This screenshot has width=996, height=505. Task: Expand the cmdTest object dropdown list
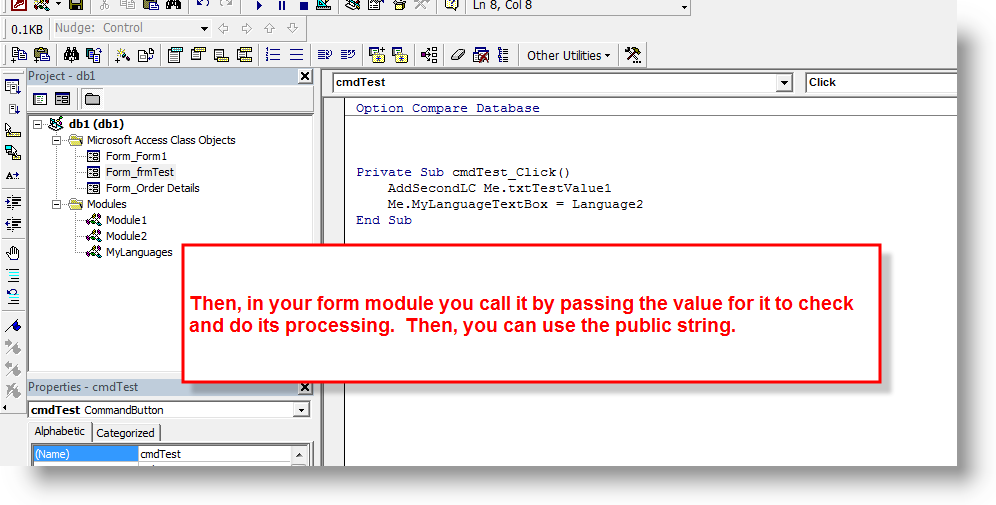tap(783, 83)
